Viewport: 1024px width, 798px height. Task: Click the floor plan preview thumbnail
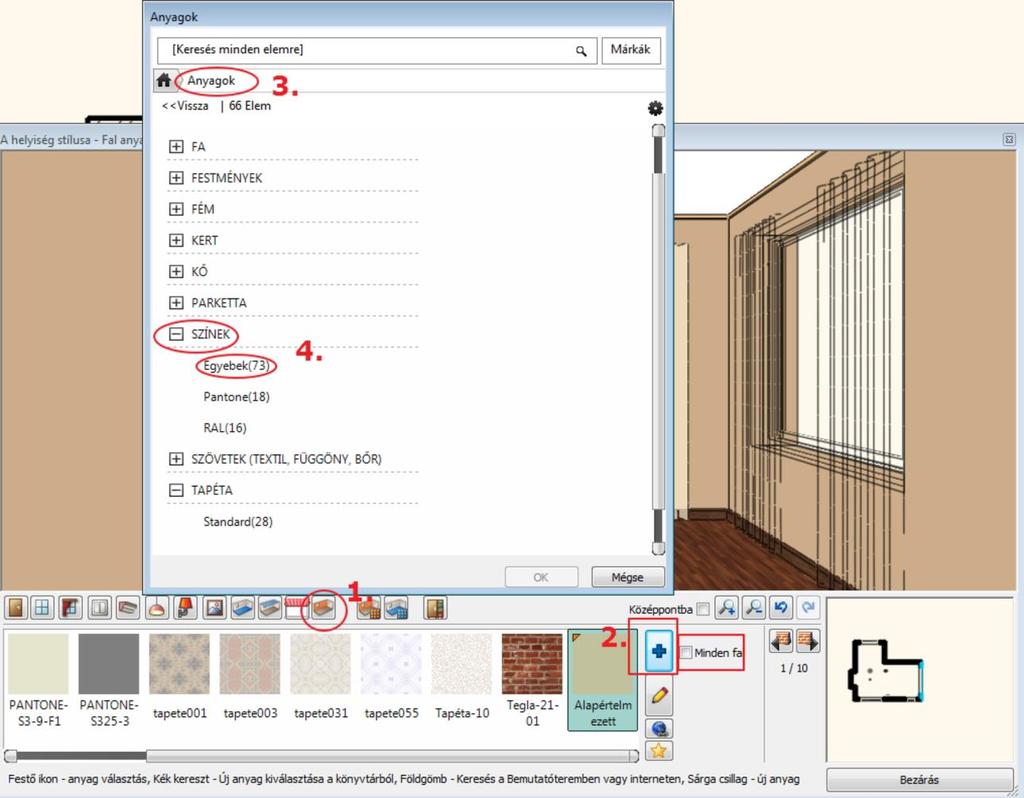920,679
